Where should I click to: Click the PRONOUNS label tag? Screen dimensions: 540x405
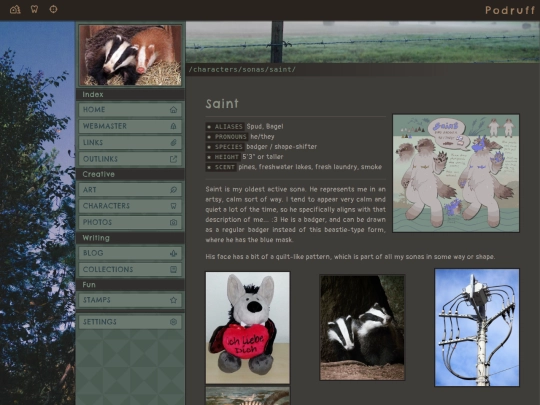click(227, 137)
